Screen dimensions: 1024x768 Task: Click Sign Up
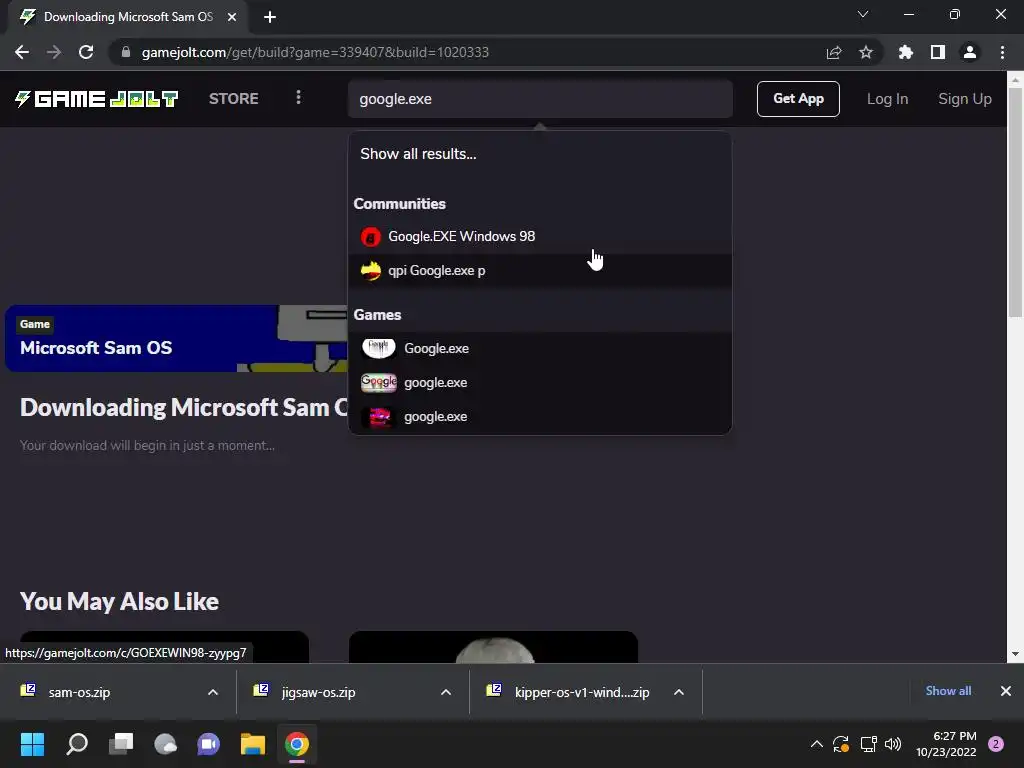(965, 99)
